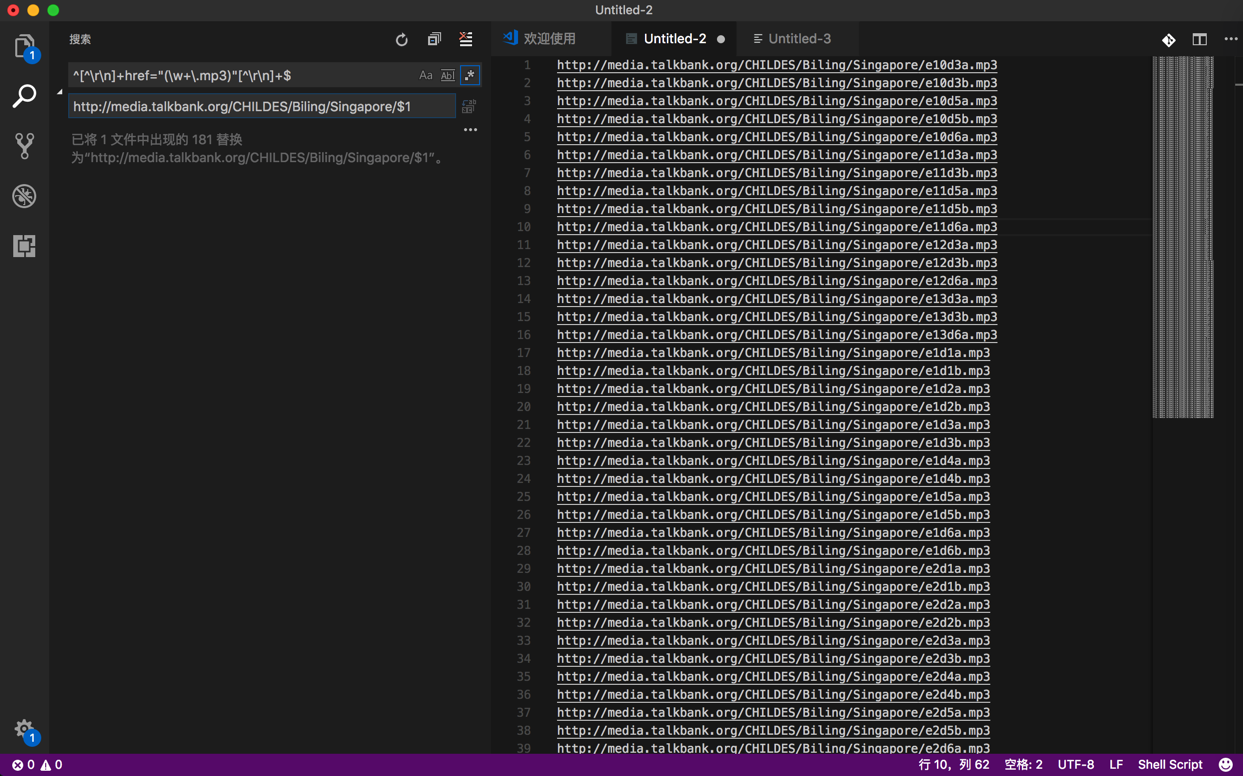This screenshot has width=1243, height=776.
Task: Open errors and warnings in status bar
Action: tap(37, 765)
